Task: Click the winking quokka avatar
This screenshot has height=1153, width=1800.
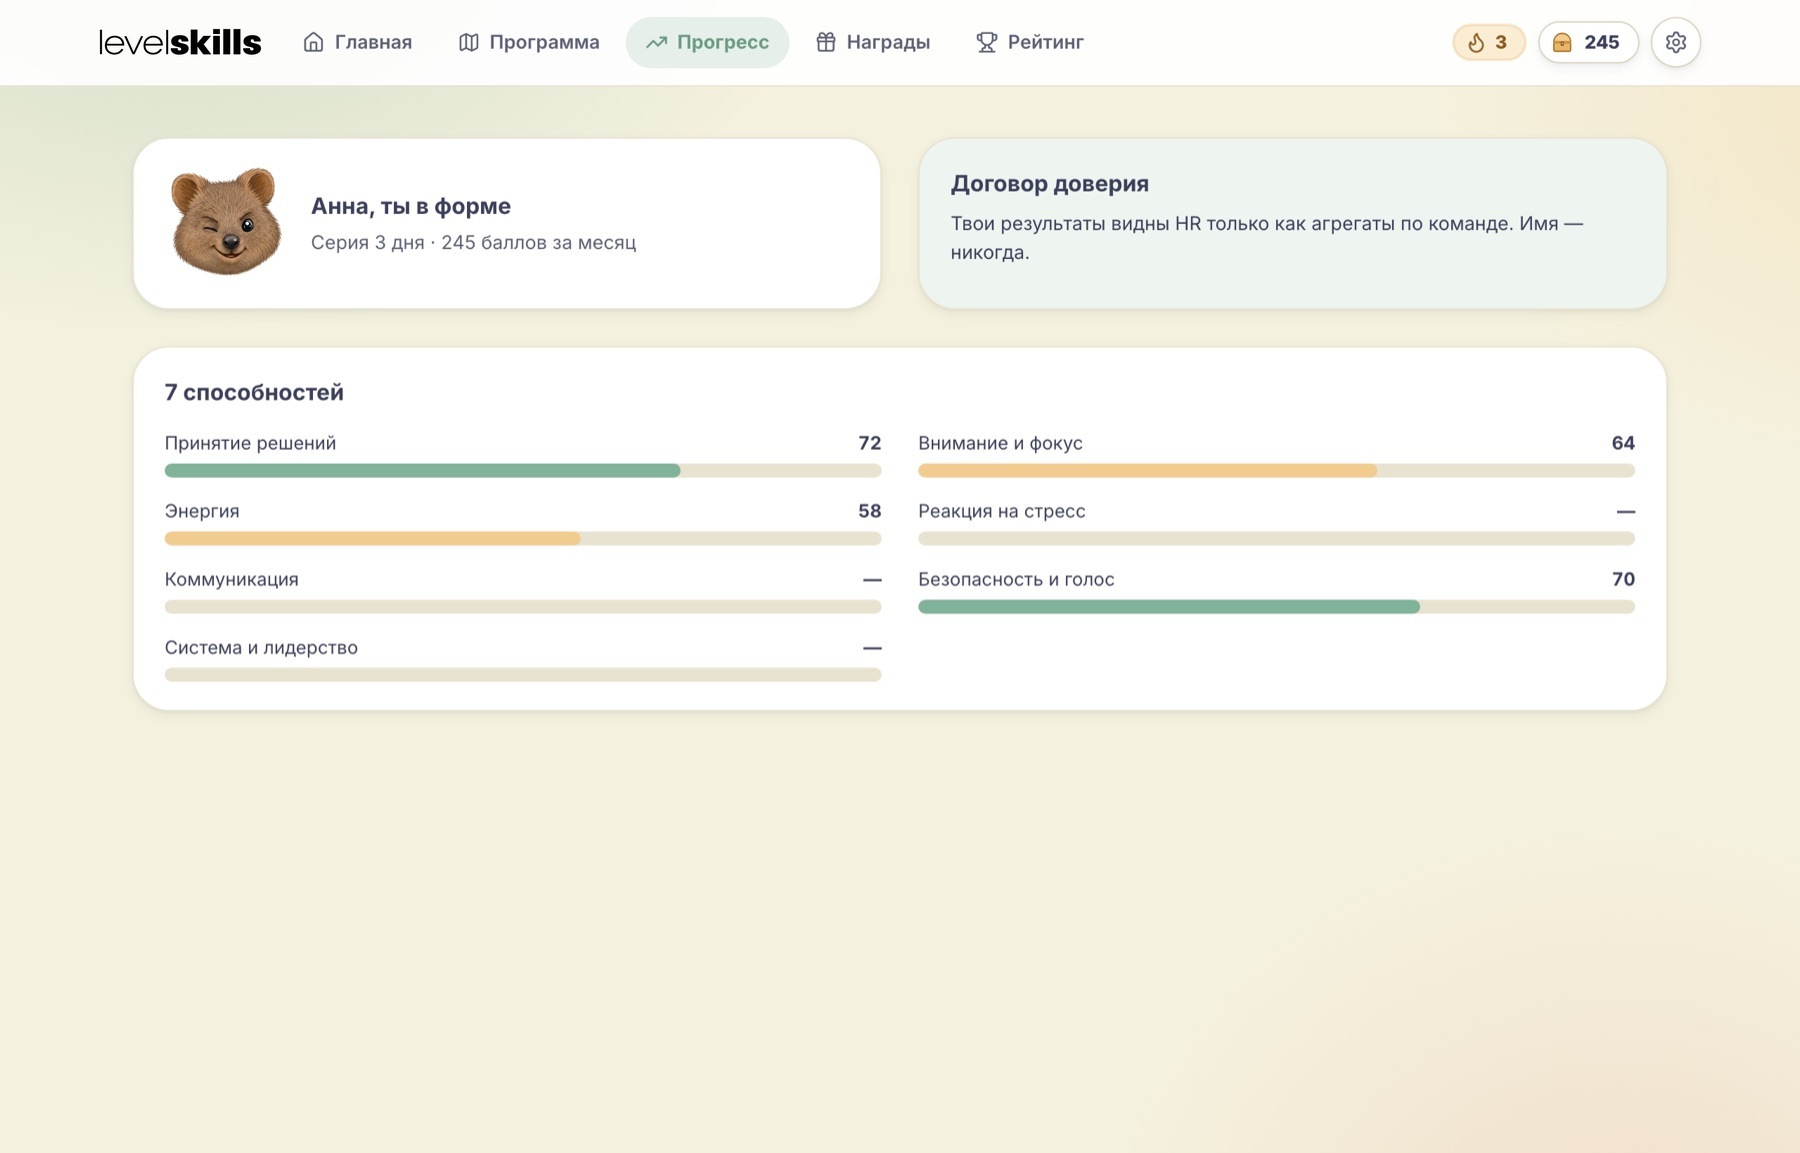Action: tap(226, 221)
